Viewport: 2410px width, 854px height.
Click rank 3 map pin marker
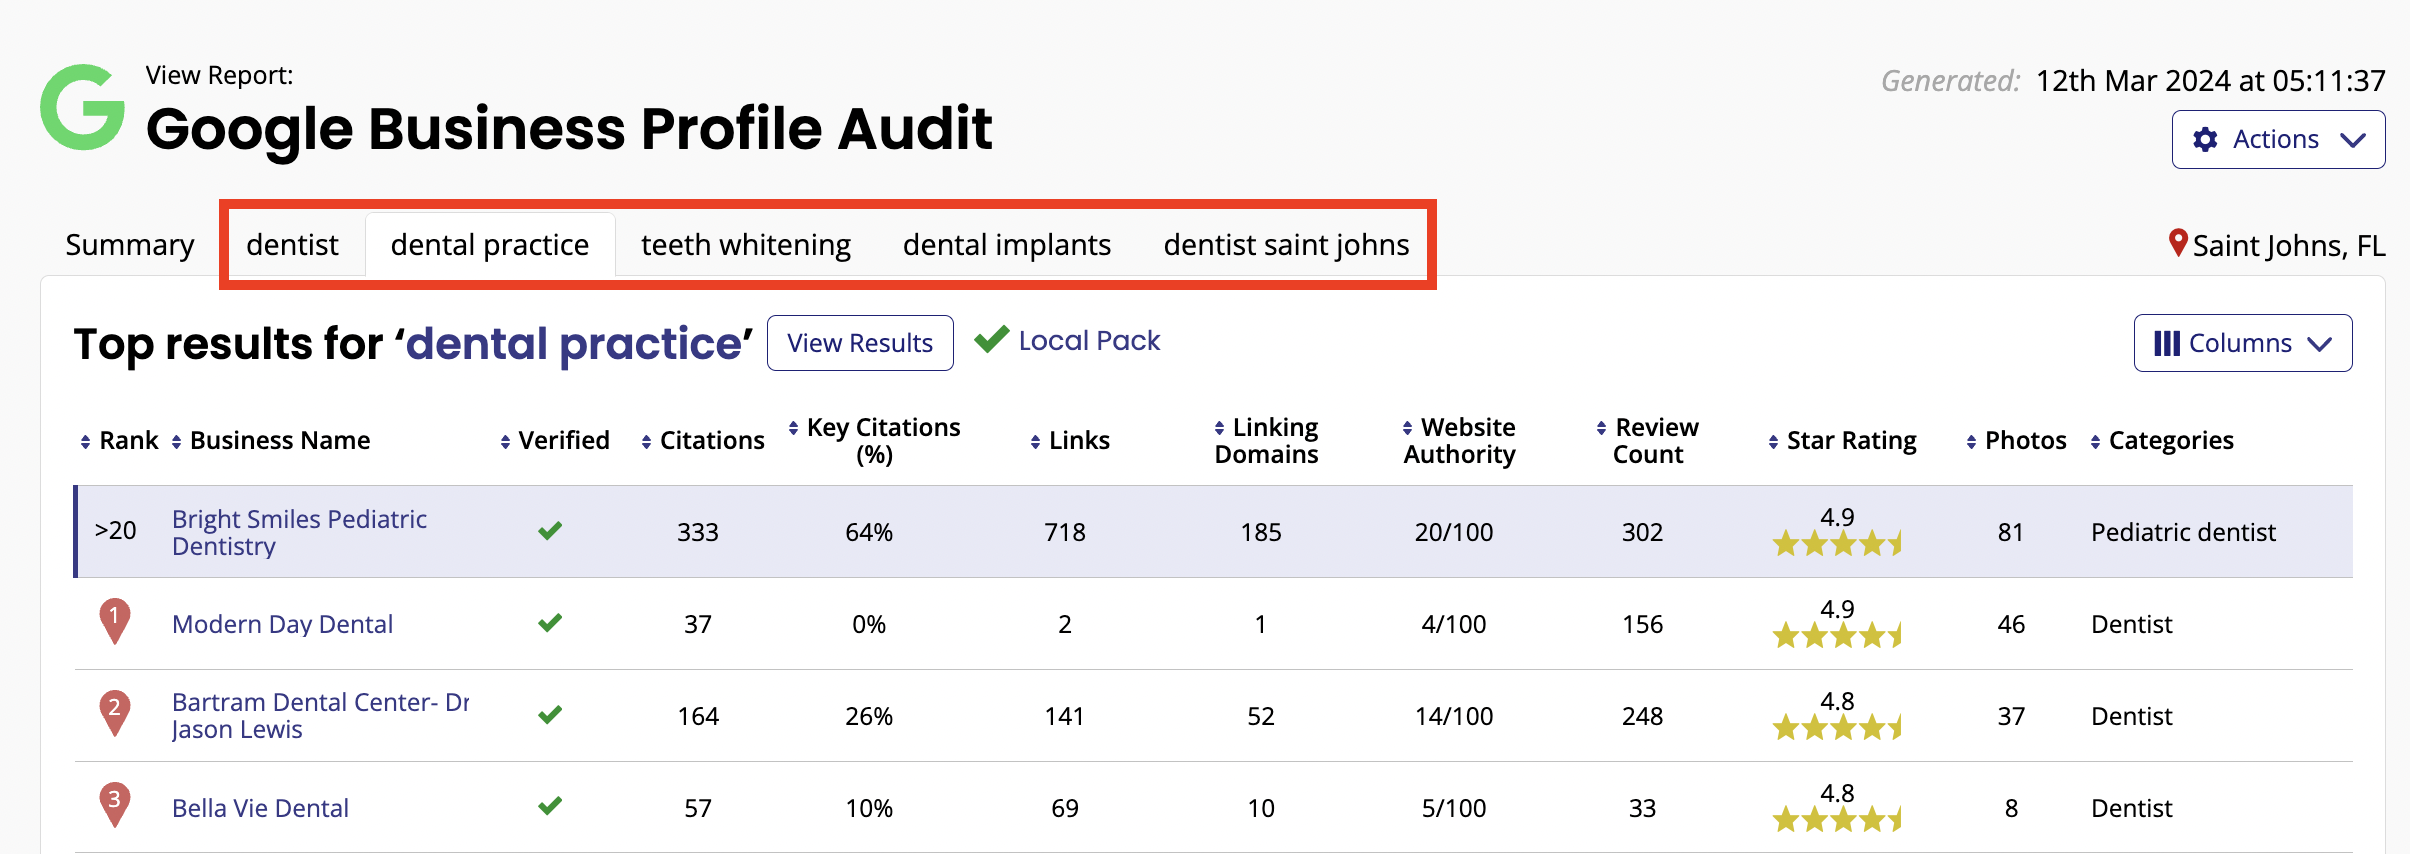(x=115, y=805)
